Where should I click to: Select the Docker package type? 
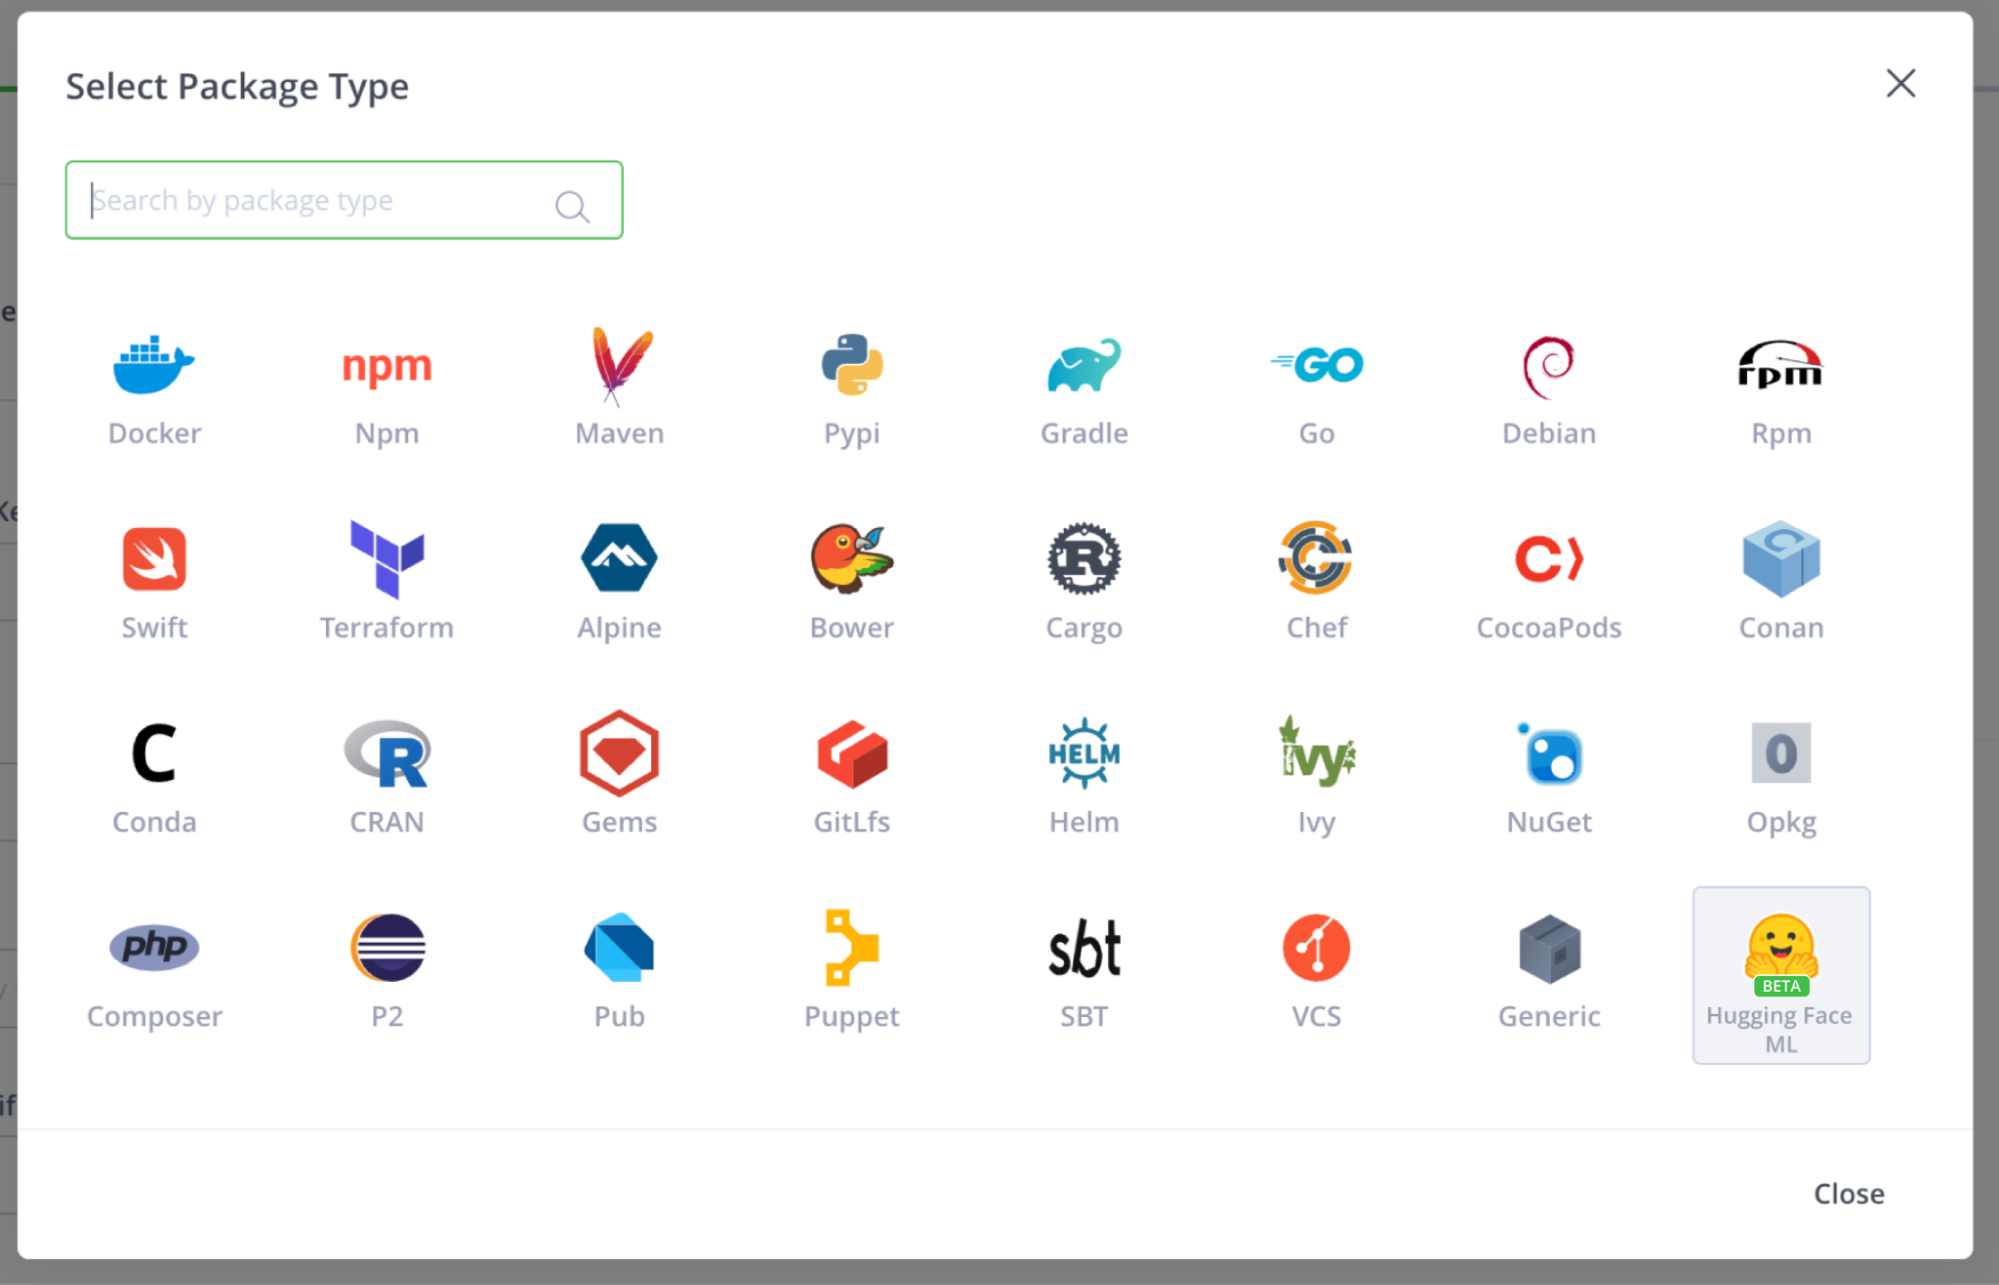[154, 390]
